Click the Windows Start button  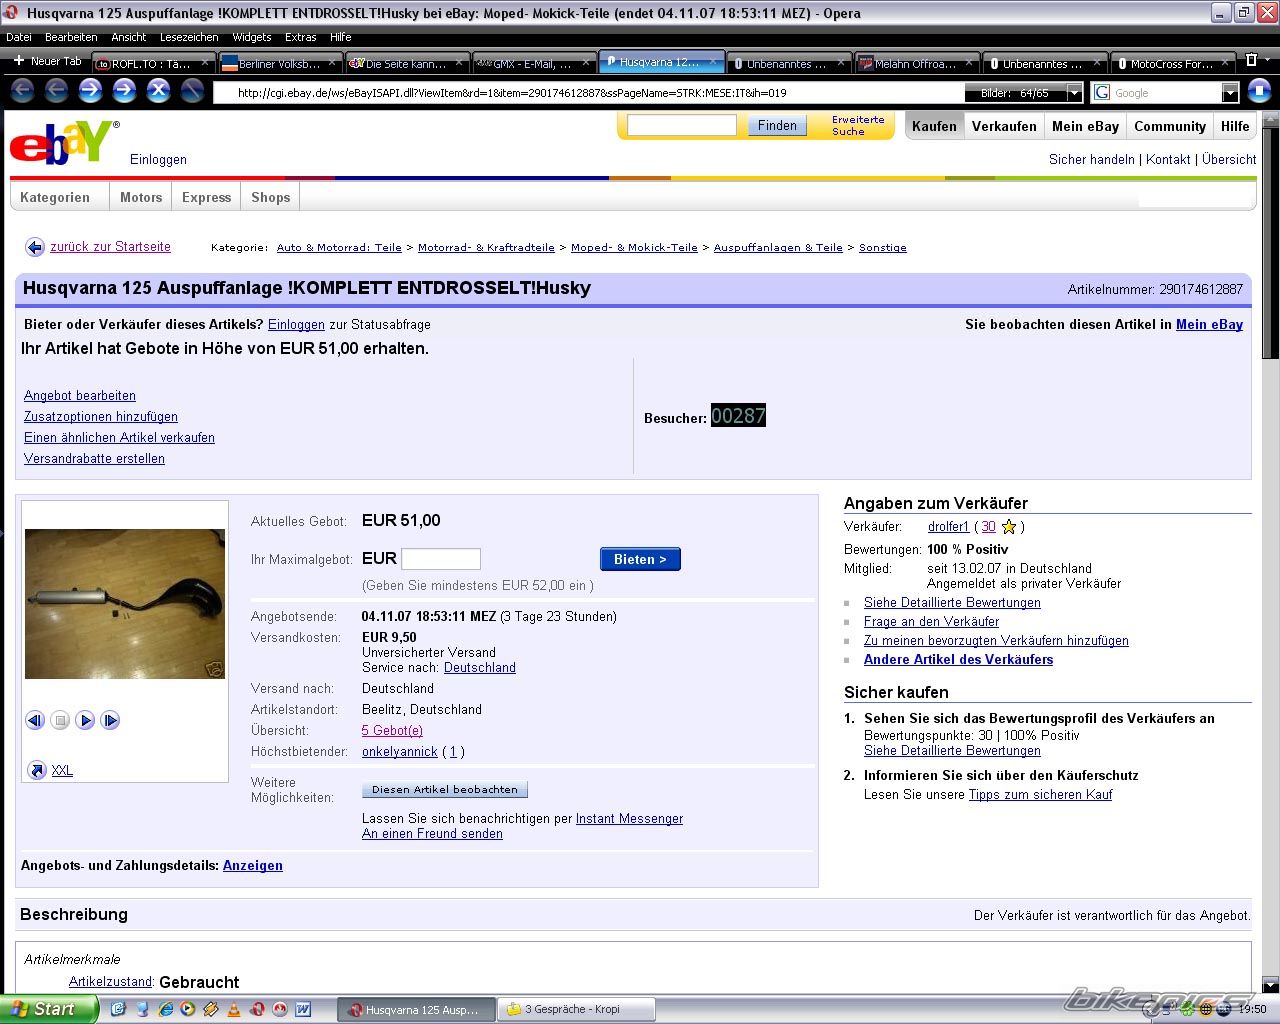(48, 1009)
